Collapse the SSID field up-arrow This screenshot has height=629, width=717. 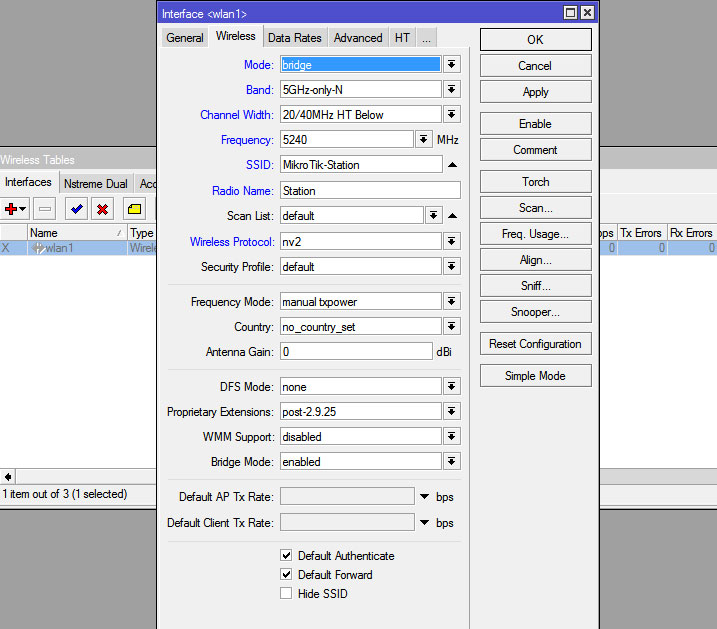[452, 165]
